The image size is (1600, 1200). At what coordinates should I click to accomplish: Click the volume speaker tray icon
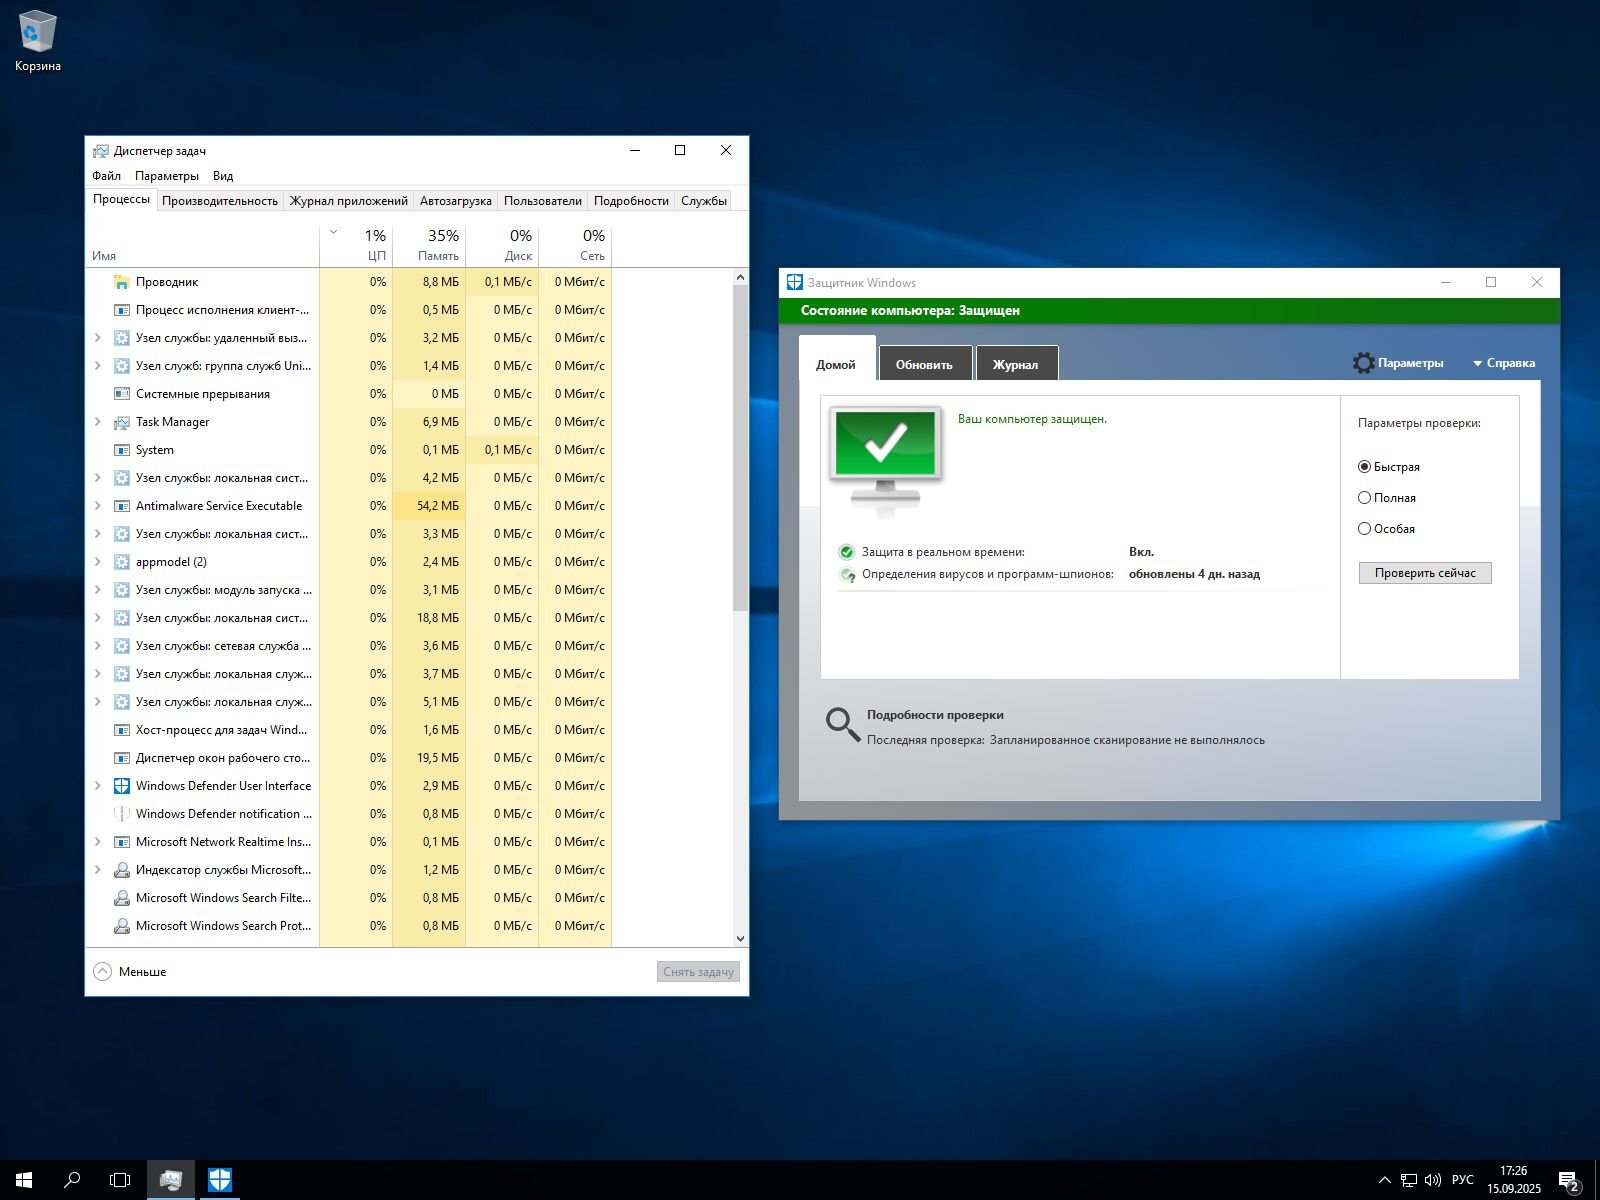[x=1432, y=1180]
